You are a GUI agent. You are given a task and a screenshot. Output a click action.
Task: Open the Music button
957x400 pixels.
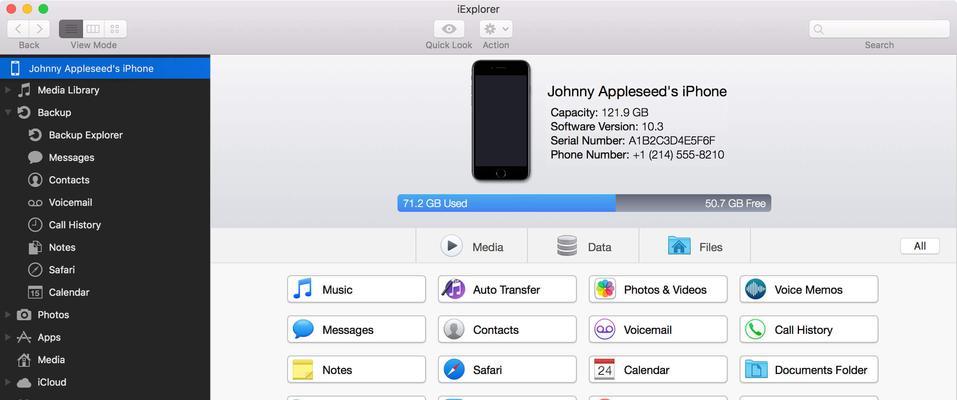(x=356, y=289)
